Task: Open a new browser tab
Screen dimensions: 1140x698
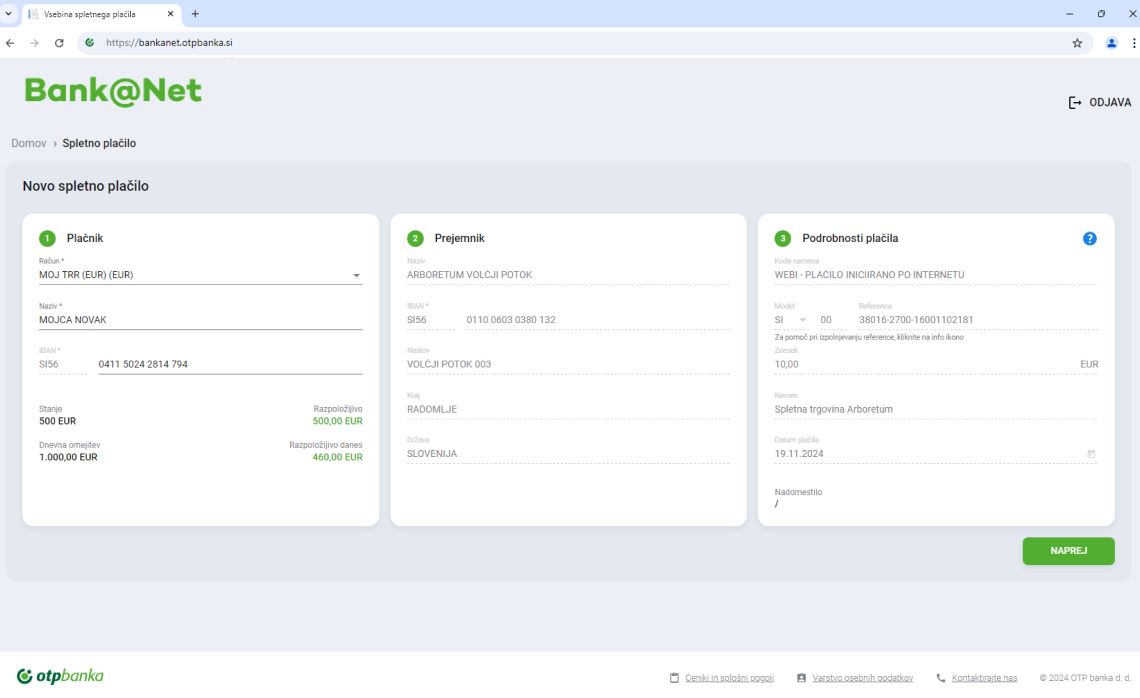Action: [195, 13]
